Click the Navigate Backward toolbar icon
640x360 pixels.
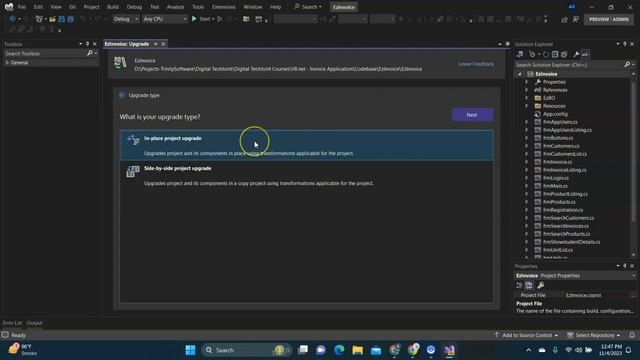pyautogui.click(x=12, y=19)
